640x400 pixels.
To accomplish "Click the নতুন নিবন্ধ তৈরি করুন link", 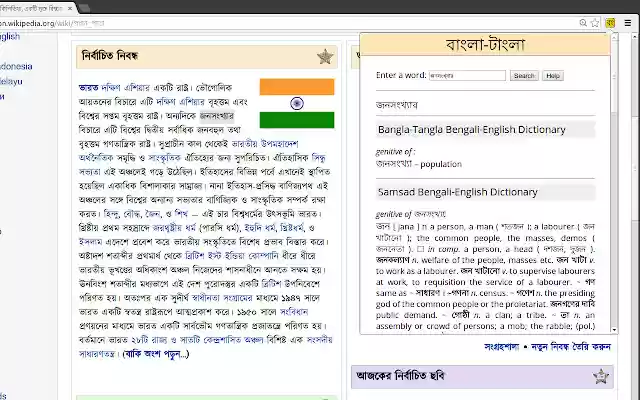I will click(571, 347).
